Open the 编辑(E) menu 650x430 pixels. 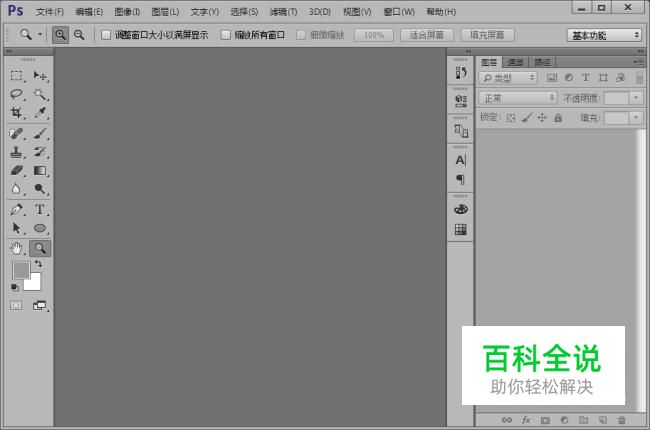(89, 12)
